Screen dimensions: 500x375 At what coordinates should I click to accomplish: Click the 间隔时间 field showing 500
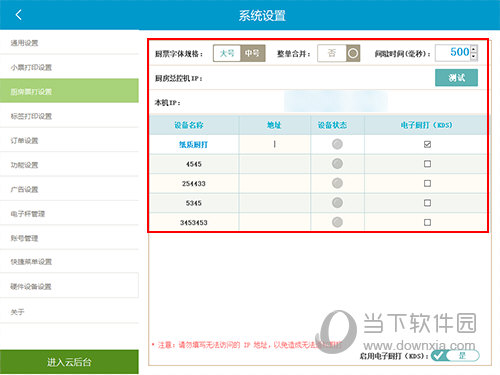(453, 53)
